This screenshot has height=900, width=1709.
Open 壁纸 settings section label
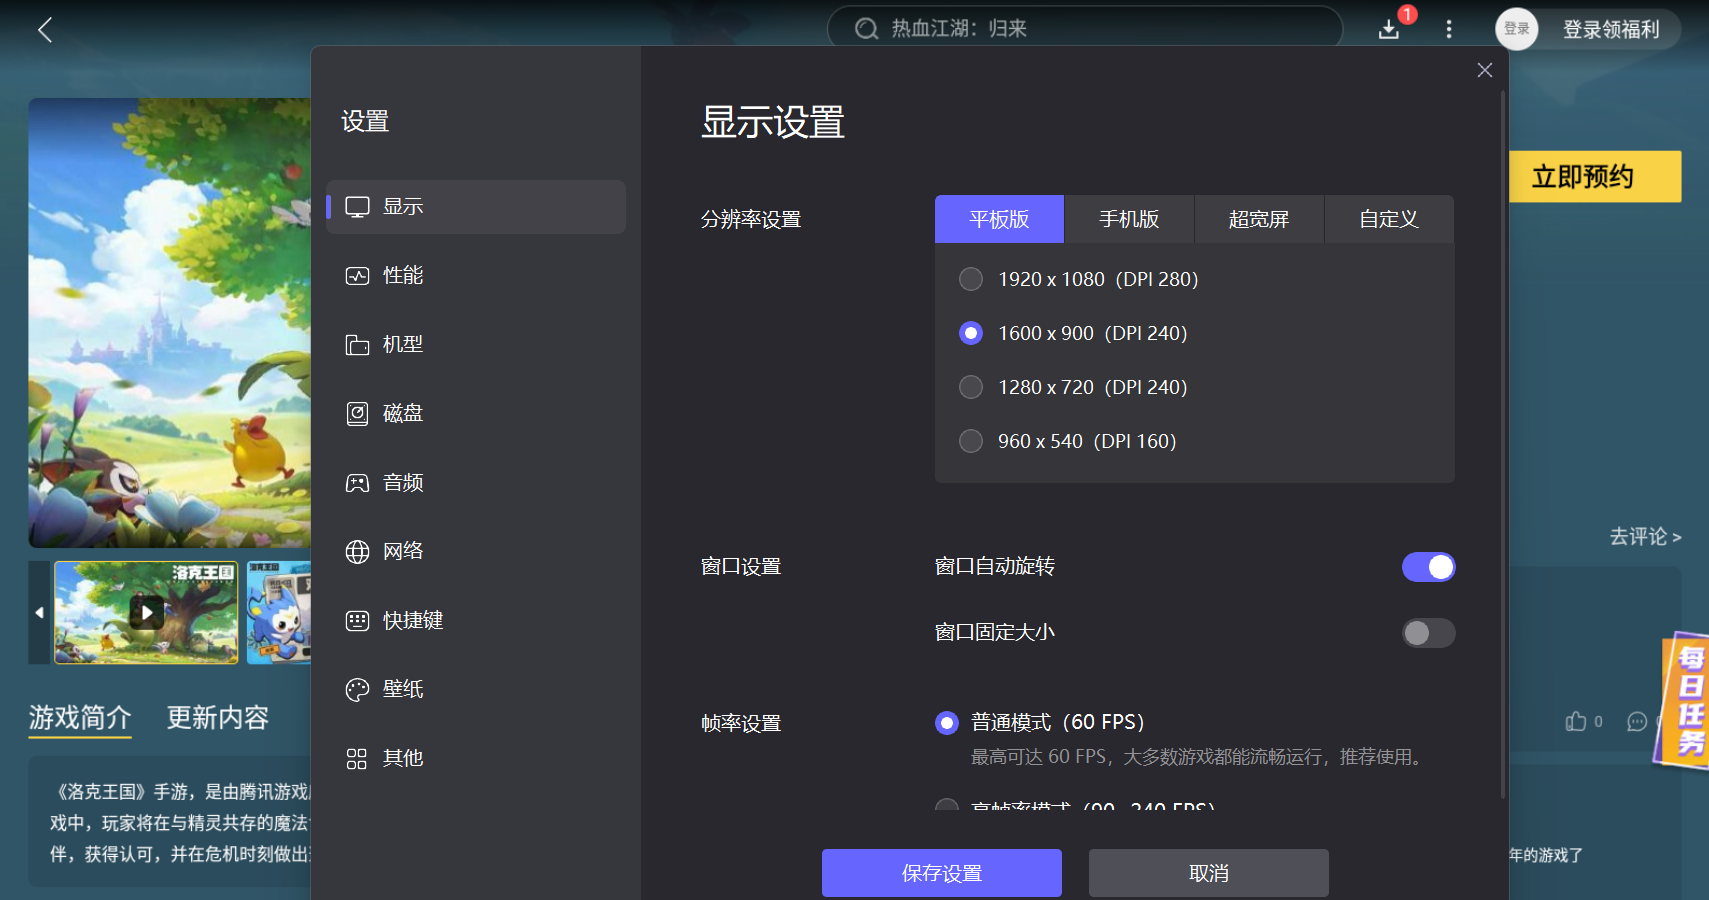403,690
